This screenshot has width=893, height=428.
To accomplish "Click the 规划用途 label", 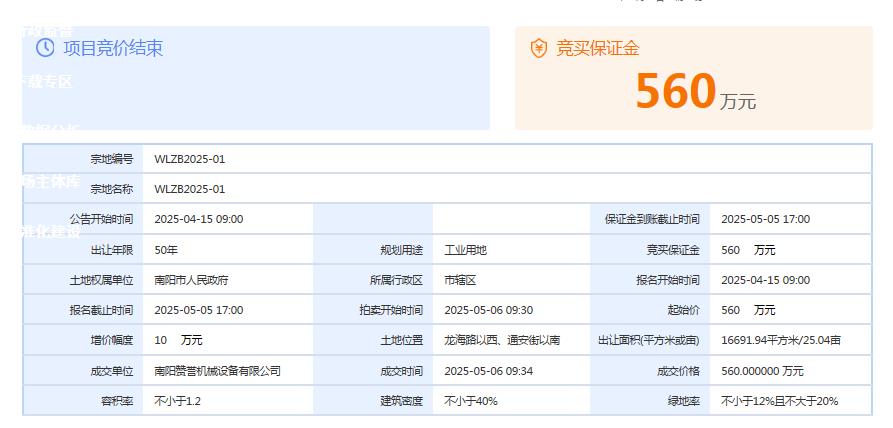I will click(x=402, y=250).
